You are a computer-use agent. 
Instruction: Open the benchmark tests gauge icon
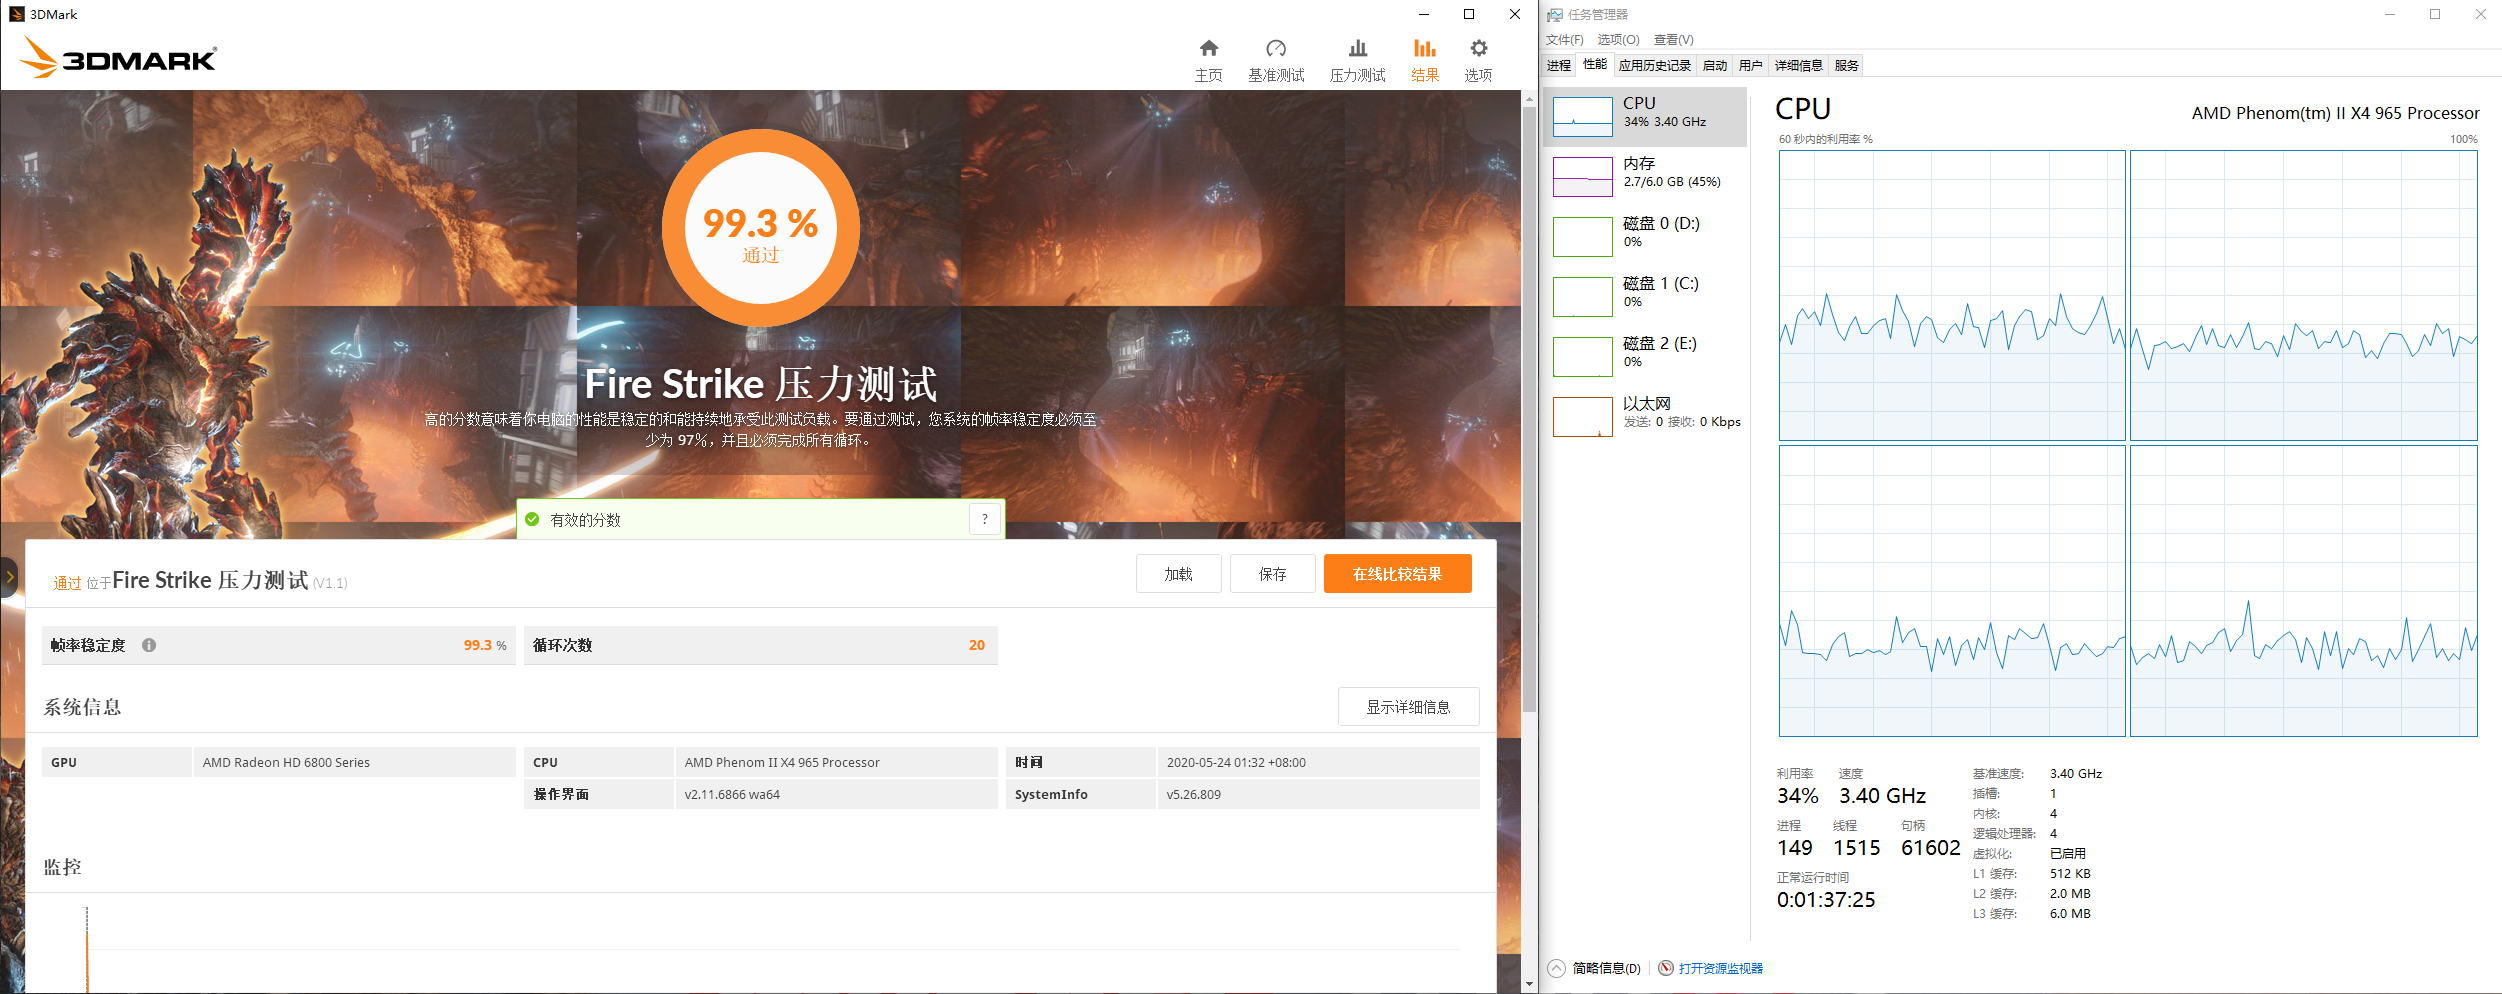pos(1276,48)
